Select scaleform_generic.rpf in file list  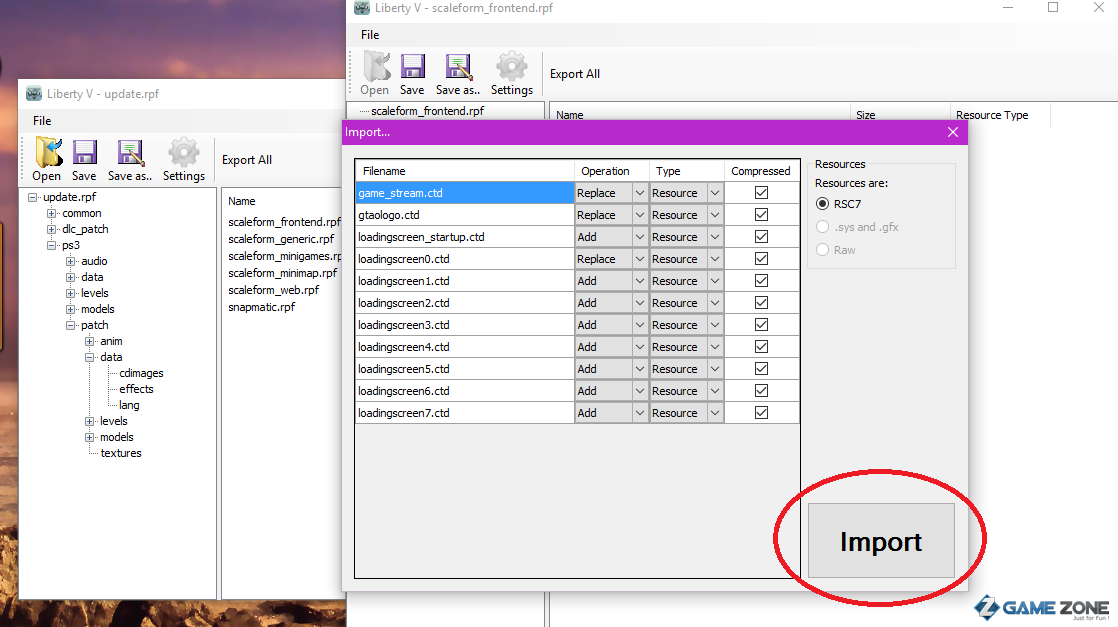click(x=281, y=239)
